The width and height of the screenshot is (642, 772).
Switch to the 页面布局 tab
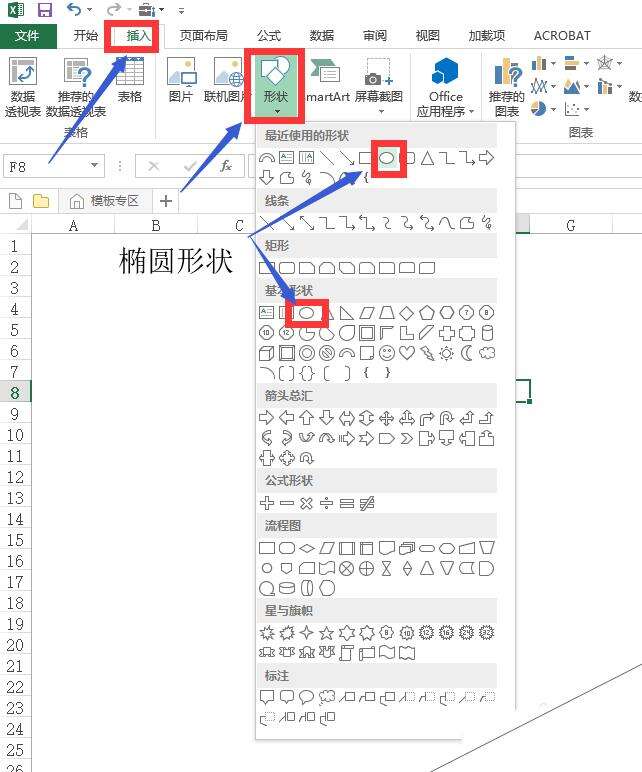203,35
